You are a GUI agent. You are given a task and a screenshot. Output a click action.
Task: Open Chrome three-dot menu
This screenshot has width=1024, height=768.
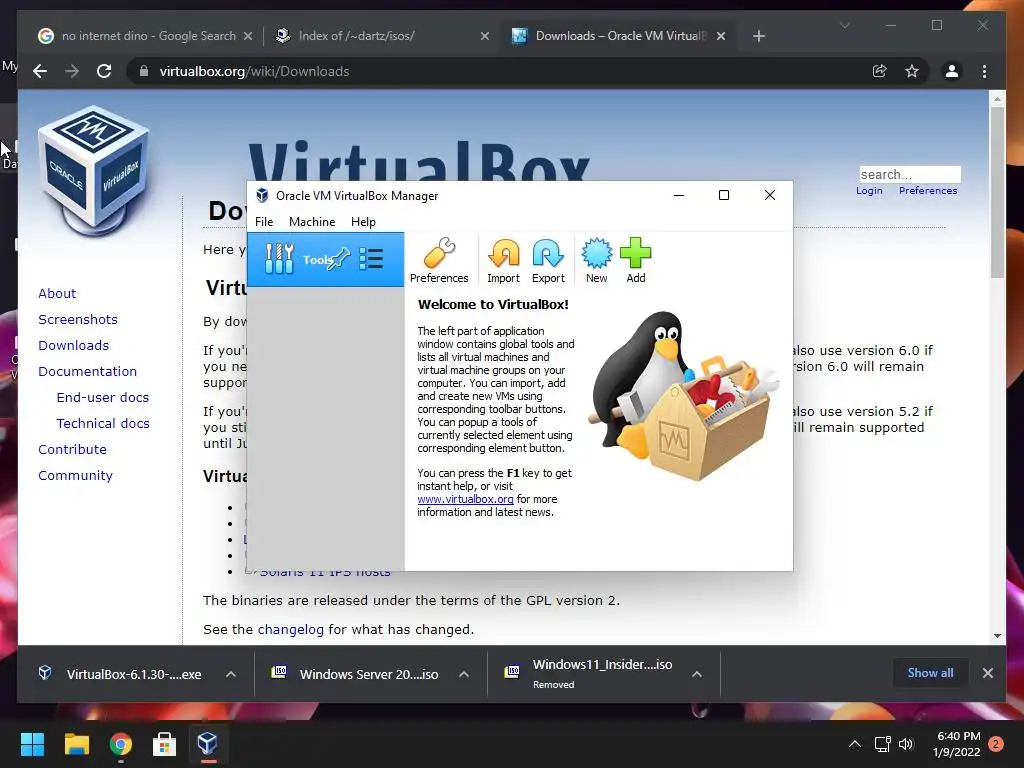click(984, 71)
